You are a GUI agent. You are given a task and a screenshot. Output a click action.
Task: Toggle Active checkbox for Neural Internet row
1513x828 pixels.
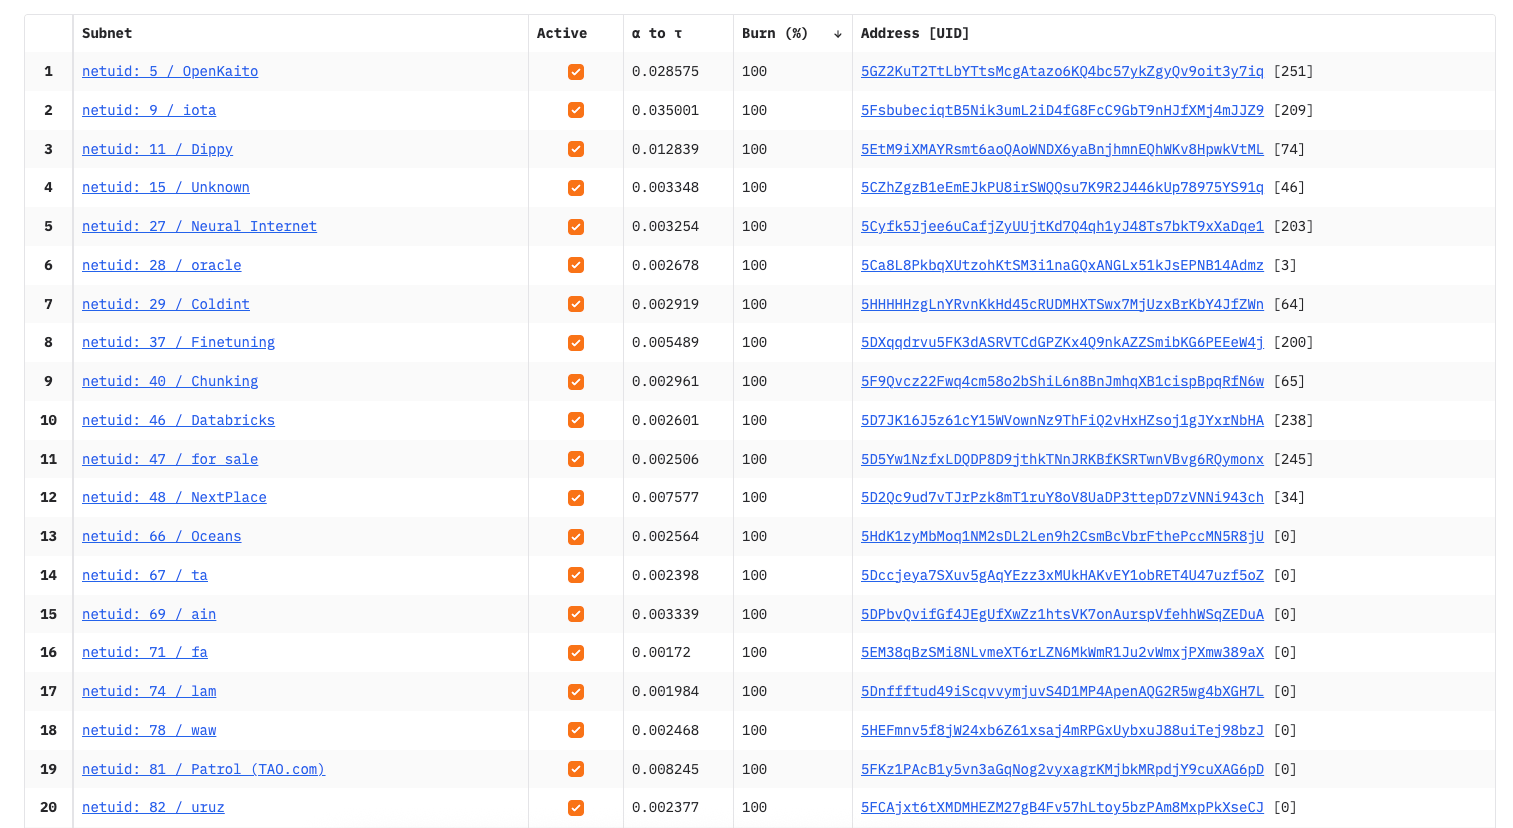coord(576,227)
